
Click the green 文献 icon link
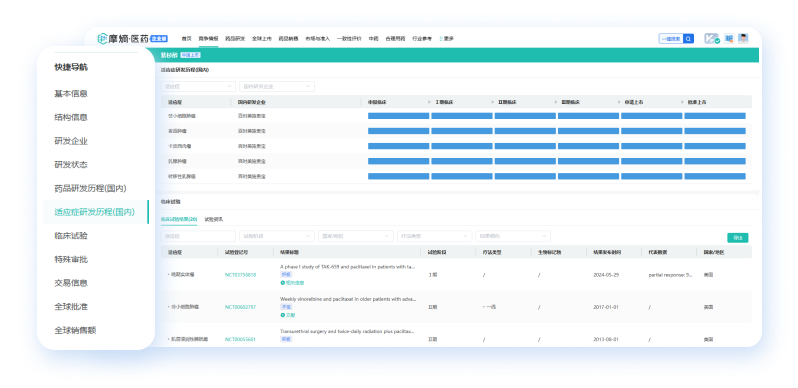(x=288, y=315)
